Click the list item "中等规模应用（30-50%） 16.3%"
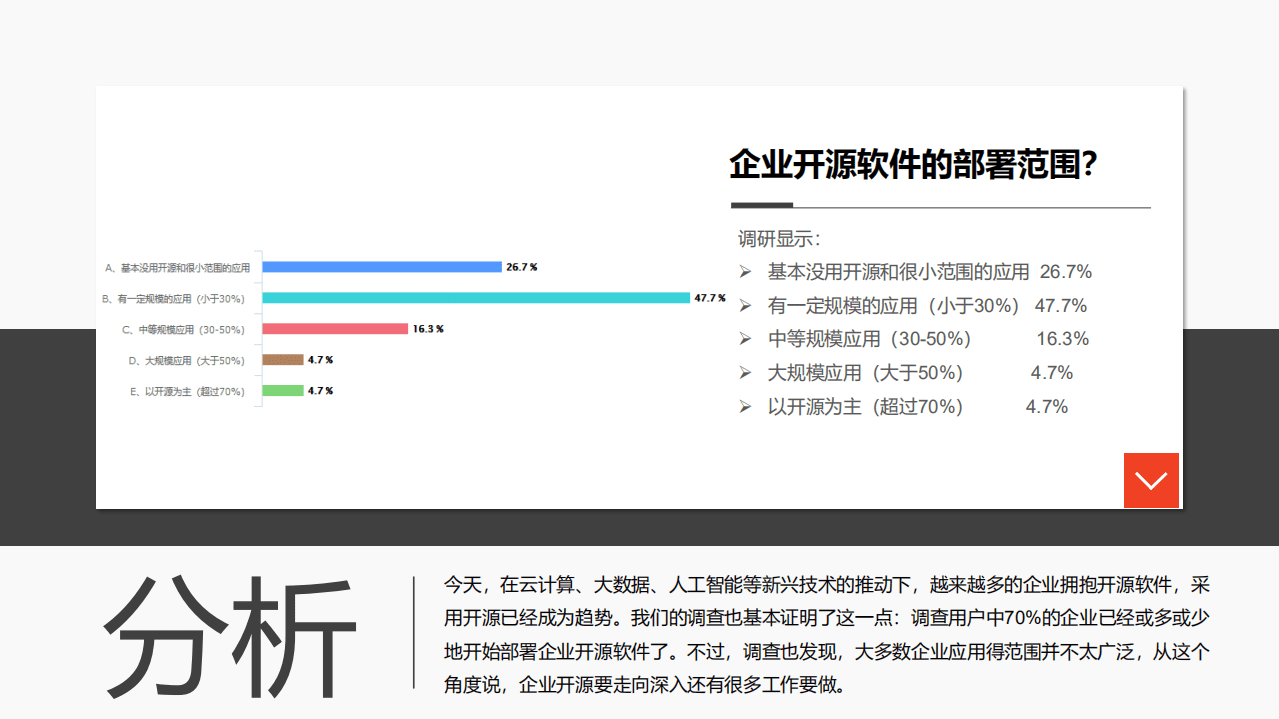The image size is (1279, 719). tap(925, 338)
